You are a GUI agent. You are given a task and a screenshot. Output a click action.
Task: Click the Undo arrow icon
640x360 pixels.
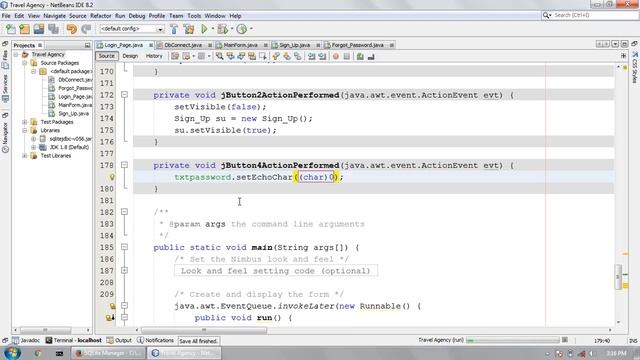(x=71, y=29)
